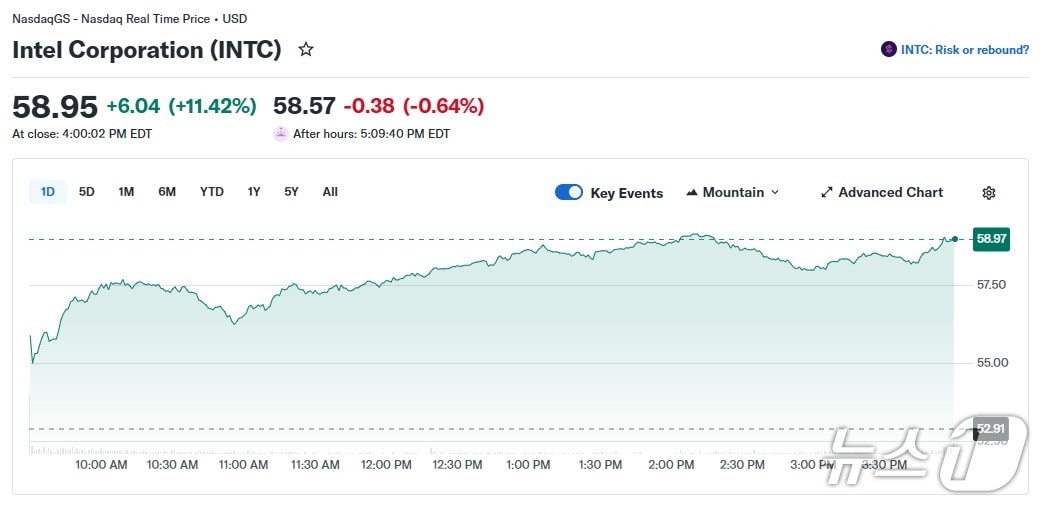Toggle the Key Events switch
Screen dimensions: 1043x507
(x=569, y=193)
